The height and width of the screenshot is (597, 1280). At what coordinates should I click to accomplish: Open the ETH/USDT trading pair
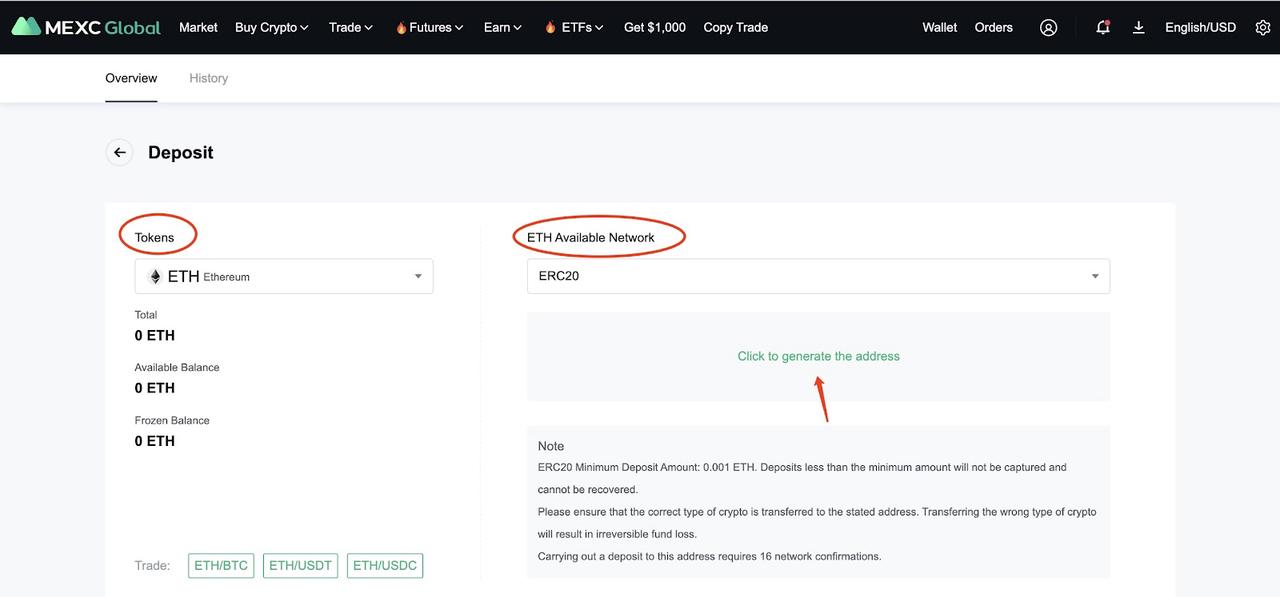(x=300, y=565)
